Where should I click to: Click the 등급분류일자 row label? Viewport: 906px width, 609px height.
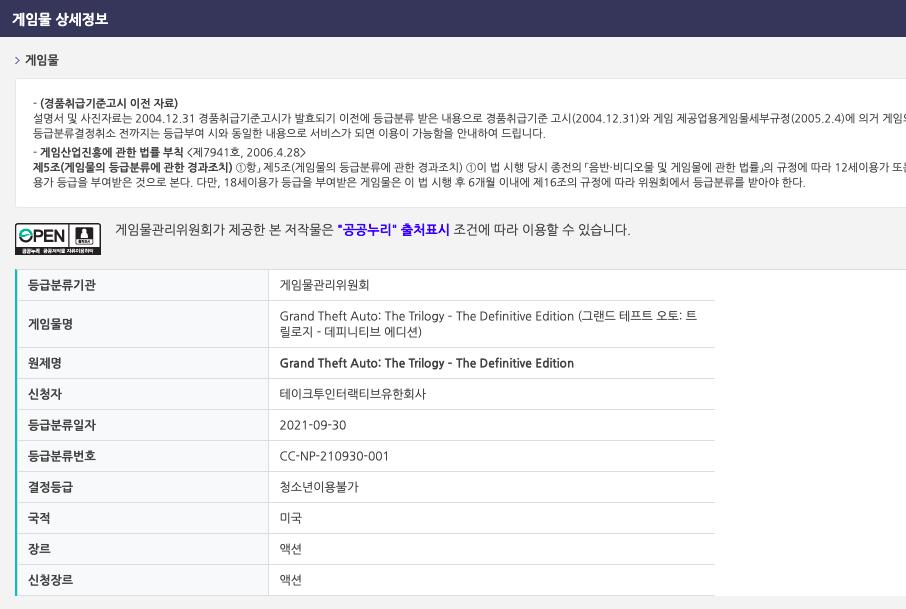pyautogui.click(x=62, y=425)
